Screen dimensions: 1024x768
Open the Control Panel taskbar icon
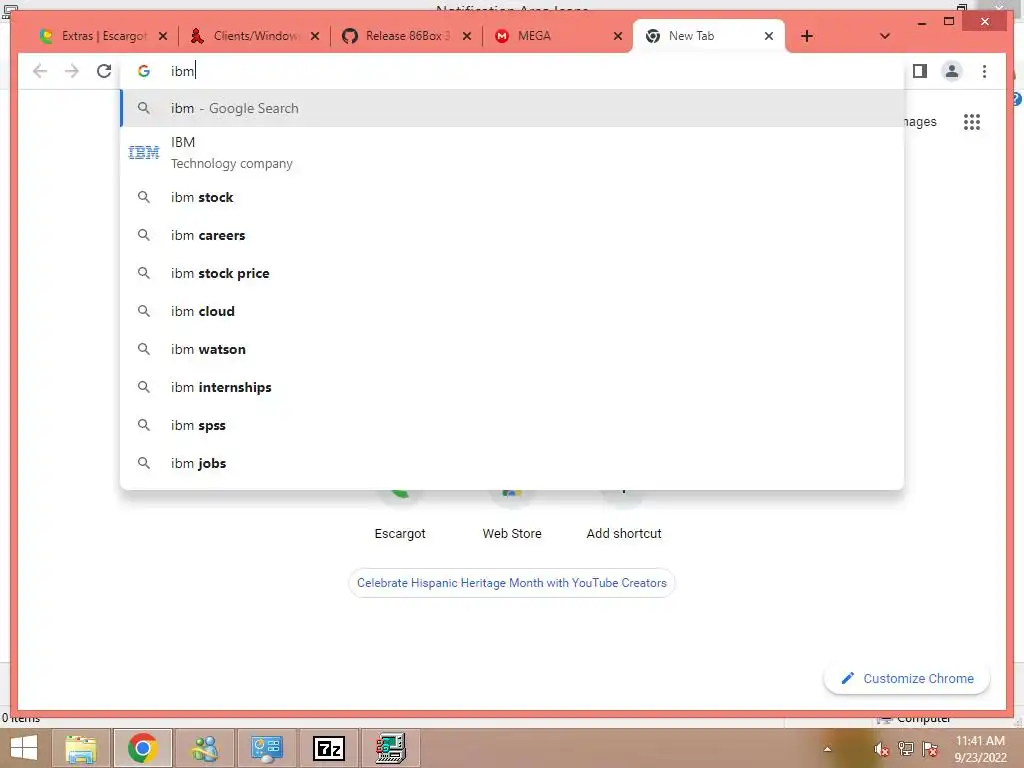266,748
